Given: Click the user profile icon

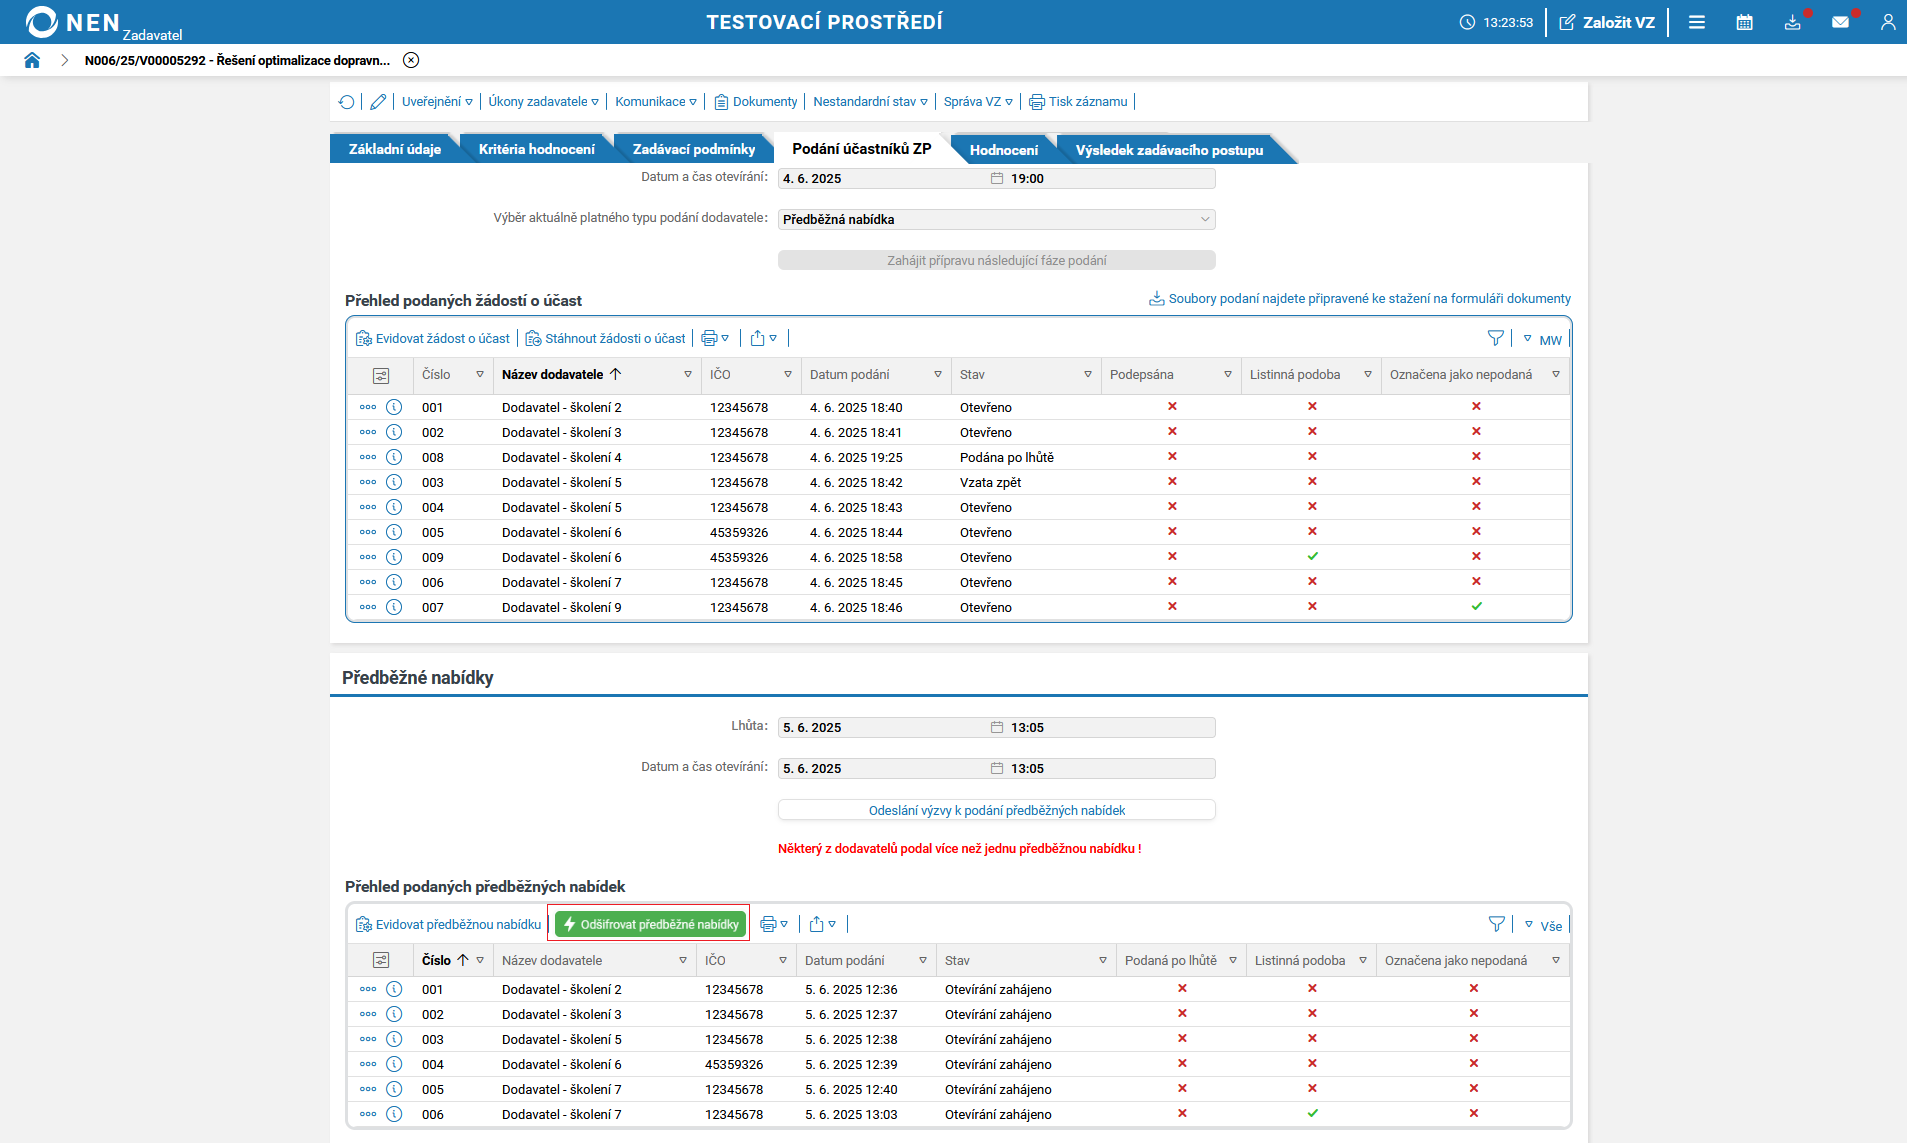Looking at the screenshot, I should point(1887,22).
